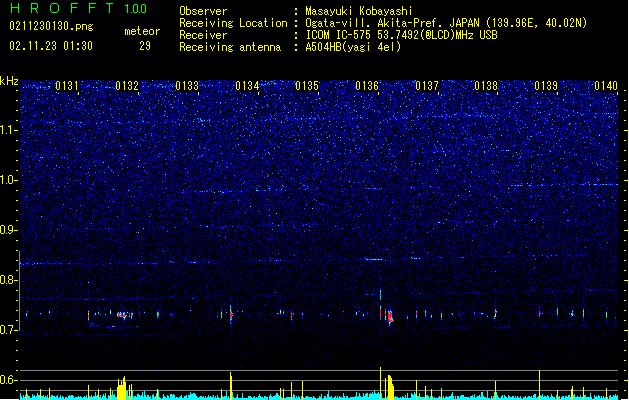Click the kHz axis unit label
Viewport: 629px width, 400px height.
point(9,81)
